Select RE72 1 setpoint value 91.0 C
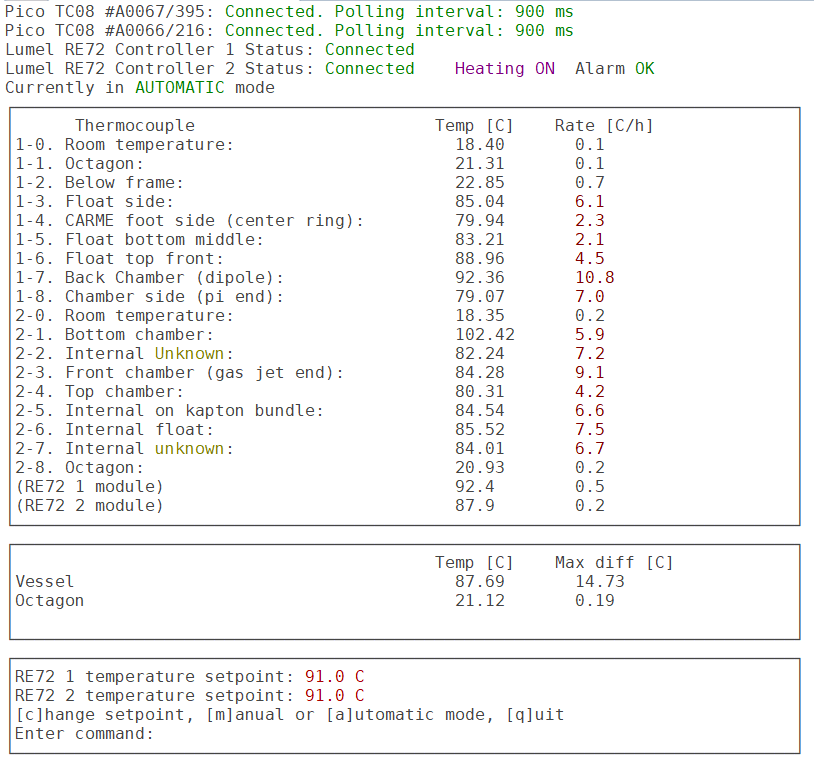This screenshot has width=814, height=759. pyautogui.click(x=334, y=677)
